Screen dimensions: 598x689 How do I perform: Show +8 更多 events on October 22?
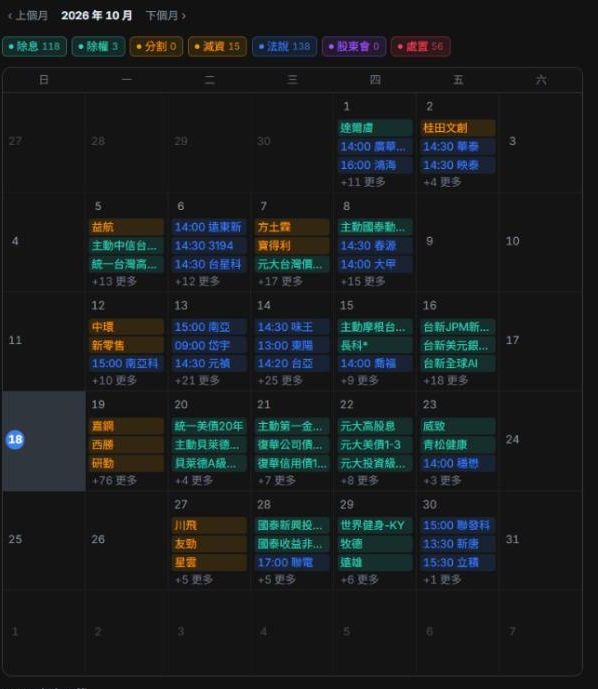coord(360,480)
